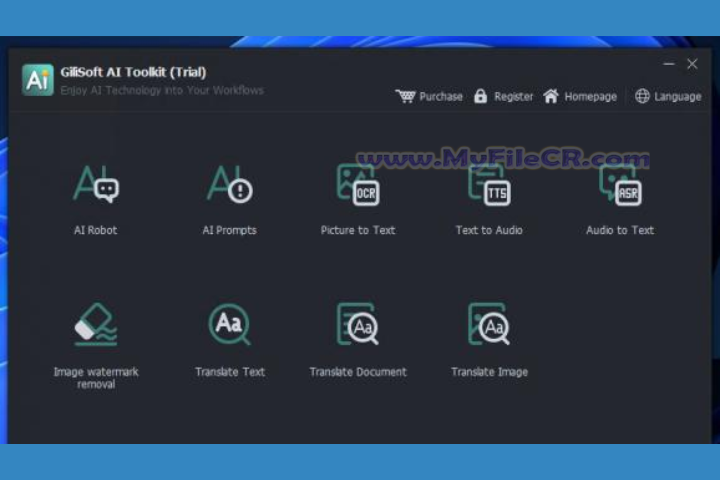
Task: Click the Language globe icon
Action: point(642,96)
